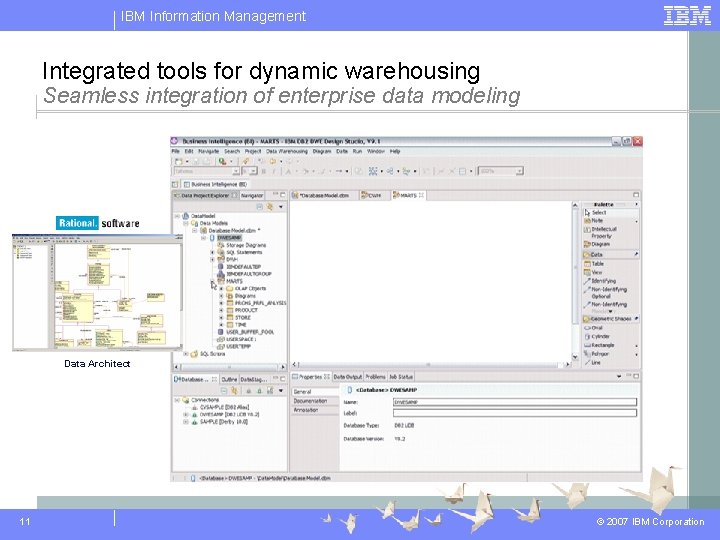Select the GVSAMPLE [DB2 Alias] connection
720x540 pixels.
(x=225, y=407)
